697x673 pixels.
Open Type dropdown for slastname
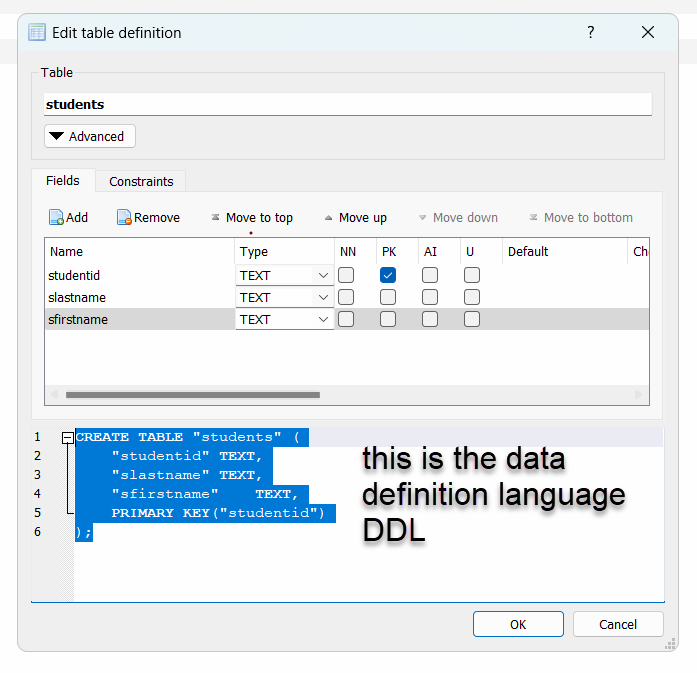[284, 297]
